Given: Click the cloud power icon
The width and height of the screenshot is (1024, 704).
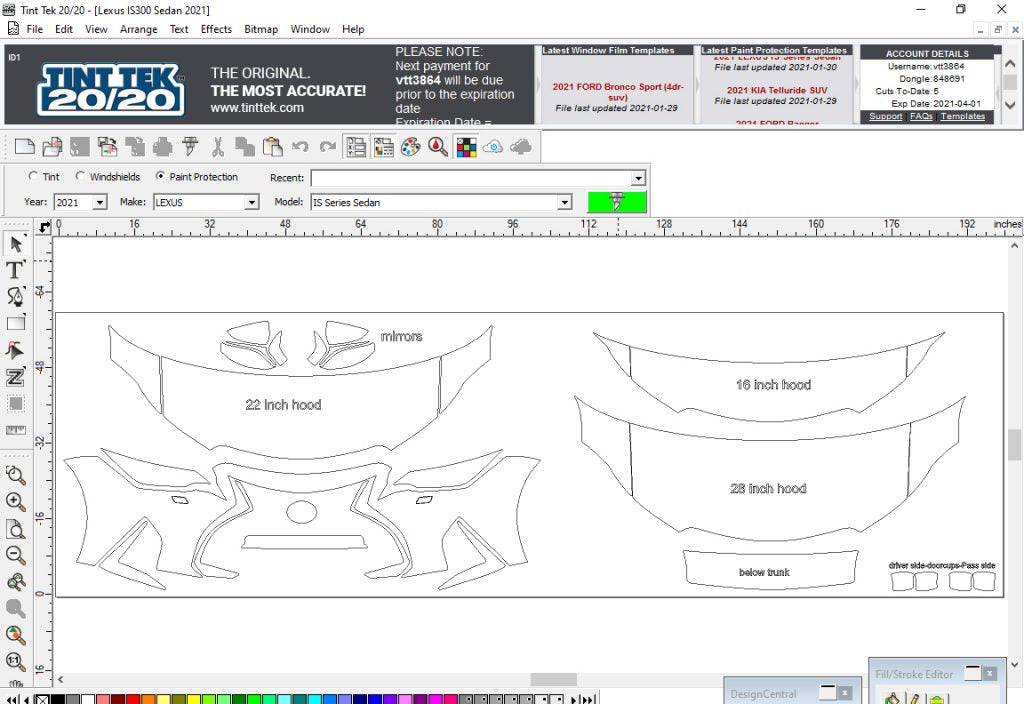Looking at the screenshot, I should (493, 147).
